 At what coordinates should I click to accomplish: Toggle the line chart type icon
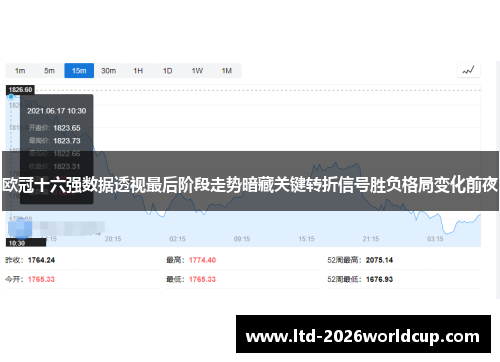[x=468, y=70]
